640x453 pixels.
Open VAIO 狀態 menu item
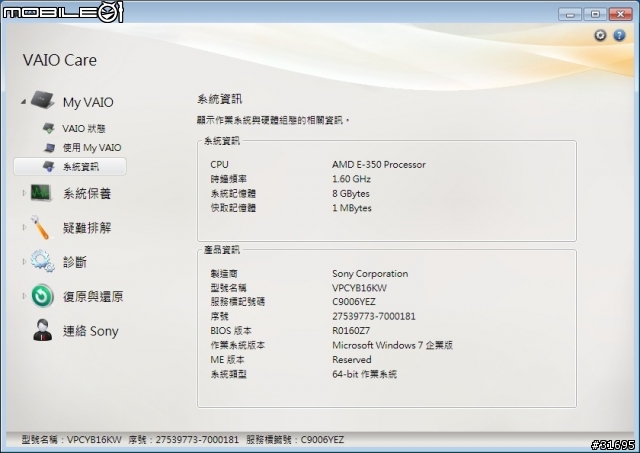click(84, 129)
